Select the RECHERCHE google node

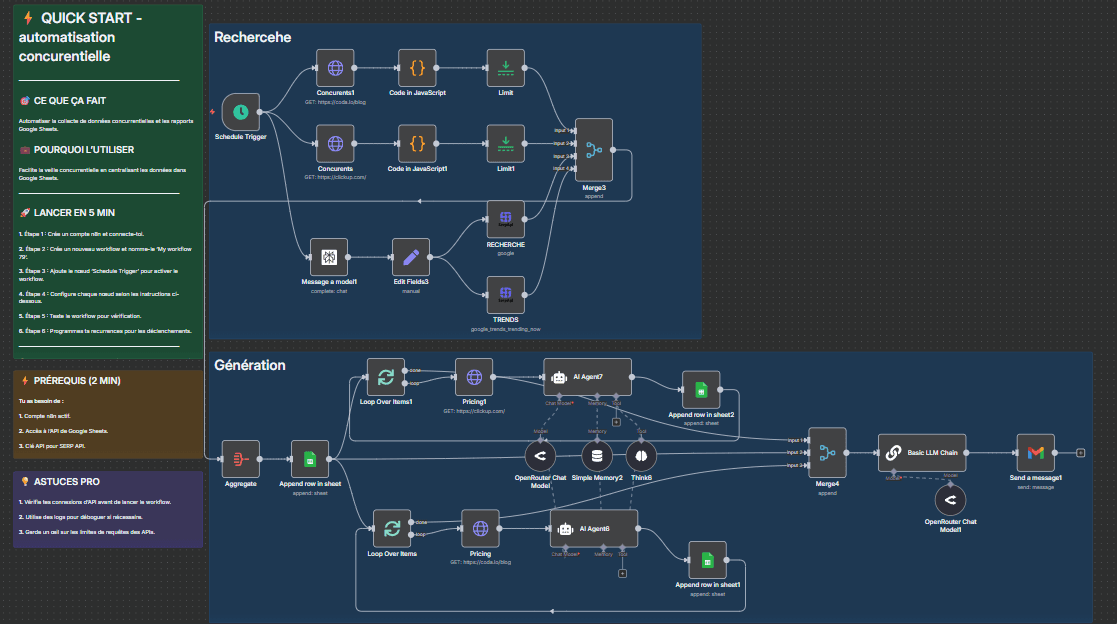click(x=506, y=219)
